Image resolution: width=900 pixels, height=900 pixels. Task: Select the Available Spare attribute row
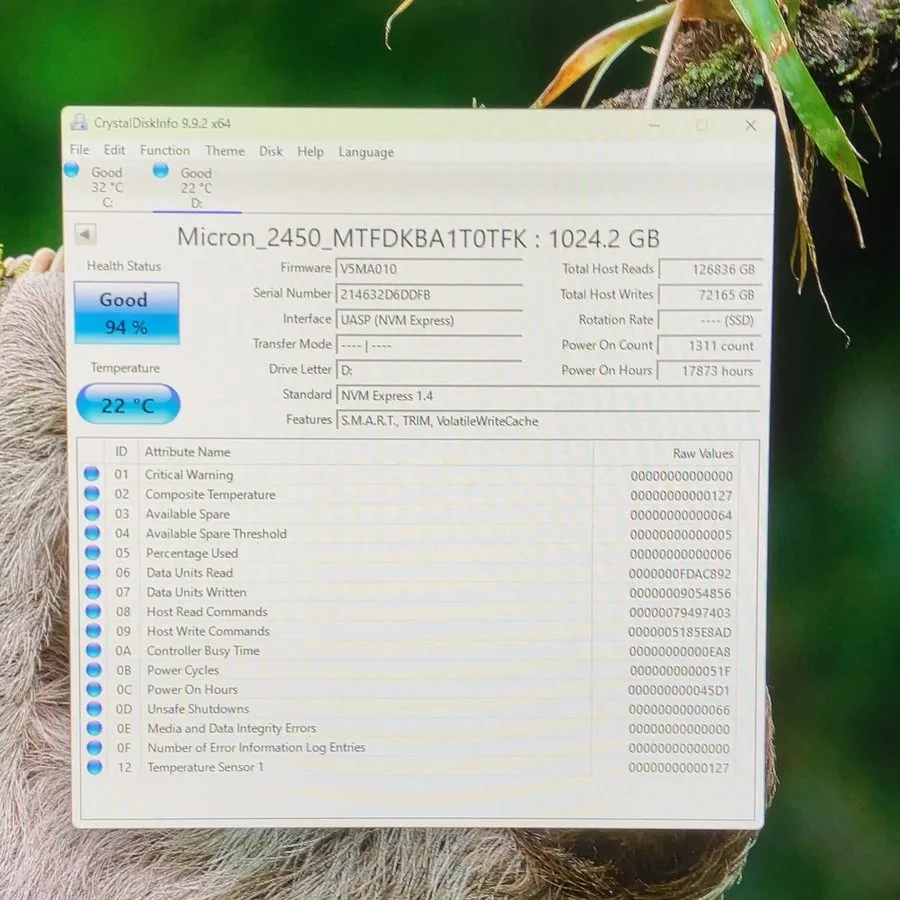tap(409, 514)
